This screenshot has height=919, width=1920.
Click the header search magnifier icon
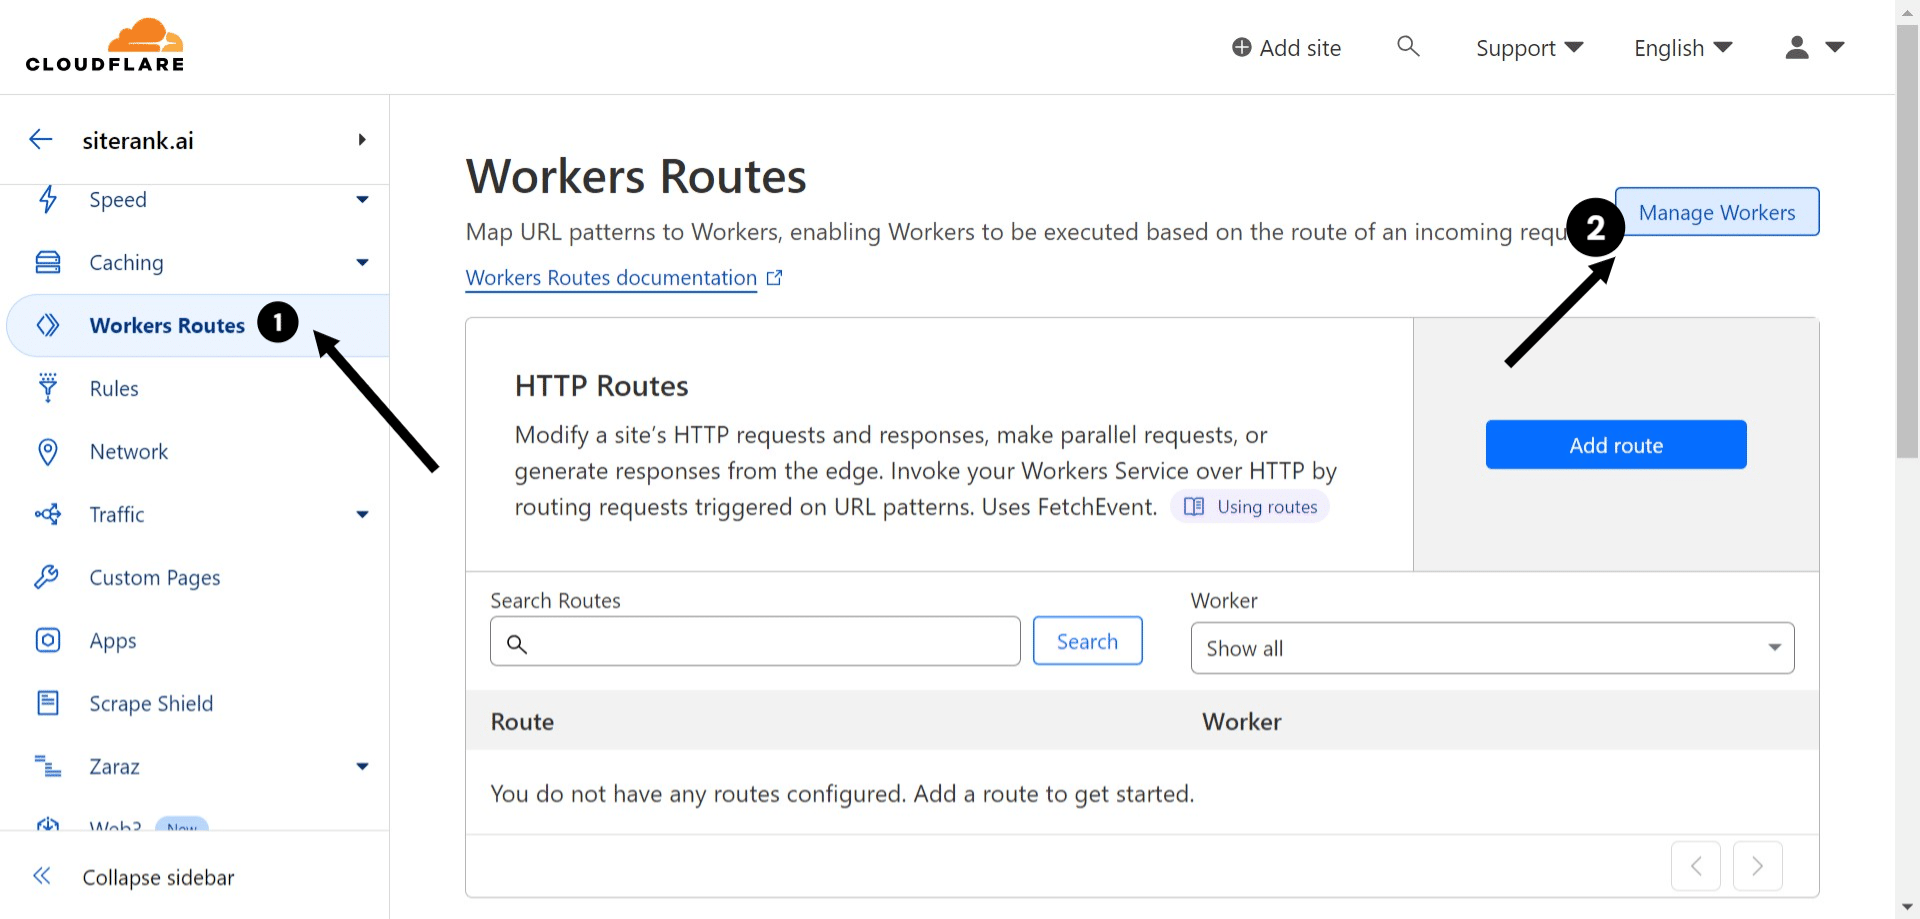[1408, 46]
